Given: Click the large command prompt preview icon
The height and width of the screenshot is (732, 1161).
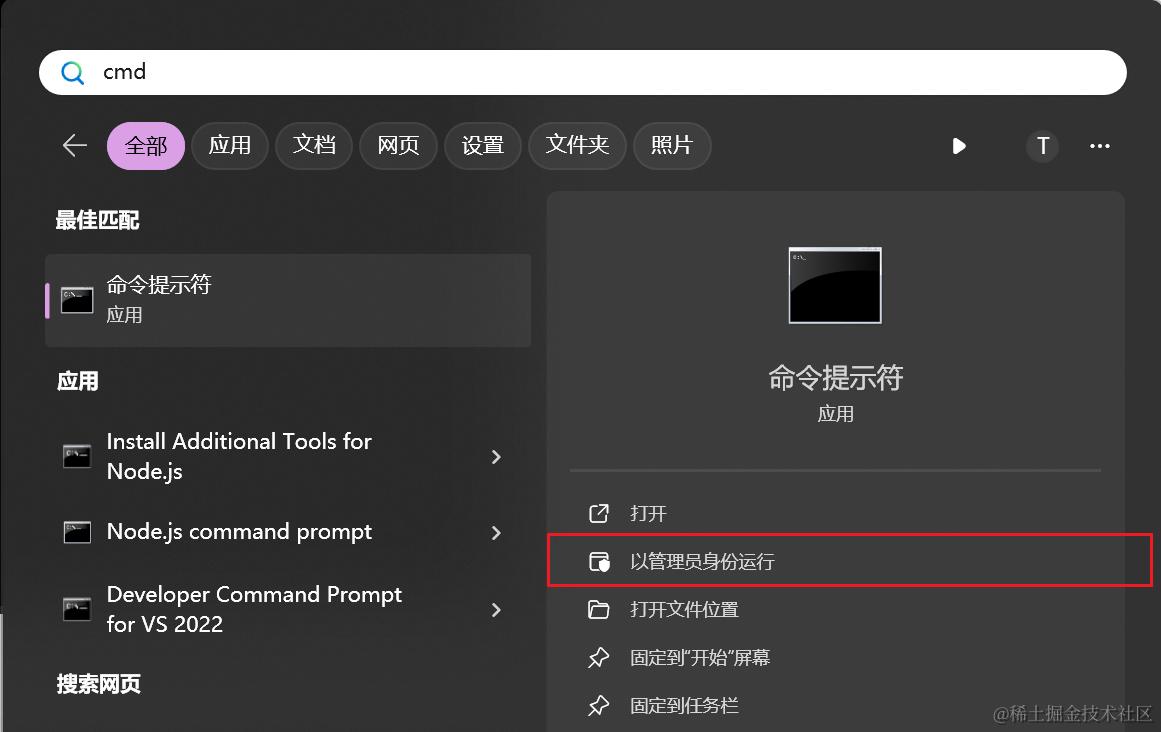Looking at the screenshot, I should coord(834,285).
